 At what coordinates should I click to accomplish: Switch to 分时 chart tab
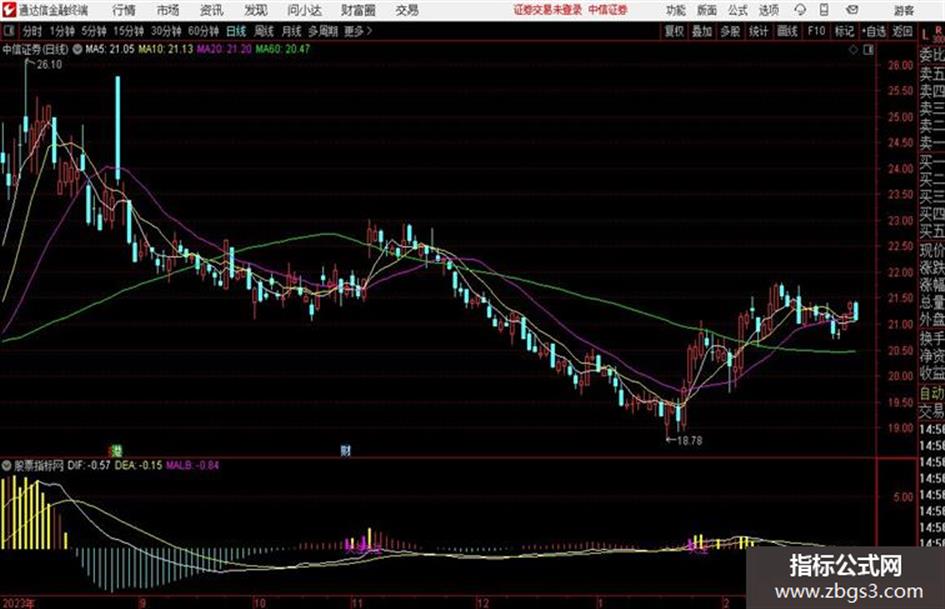[x=32, y=31]
